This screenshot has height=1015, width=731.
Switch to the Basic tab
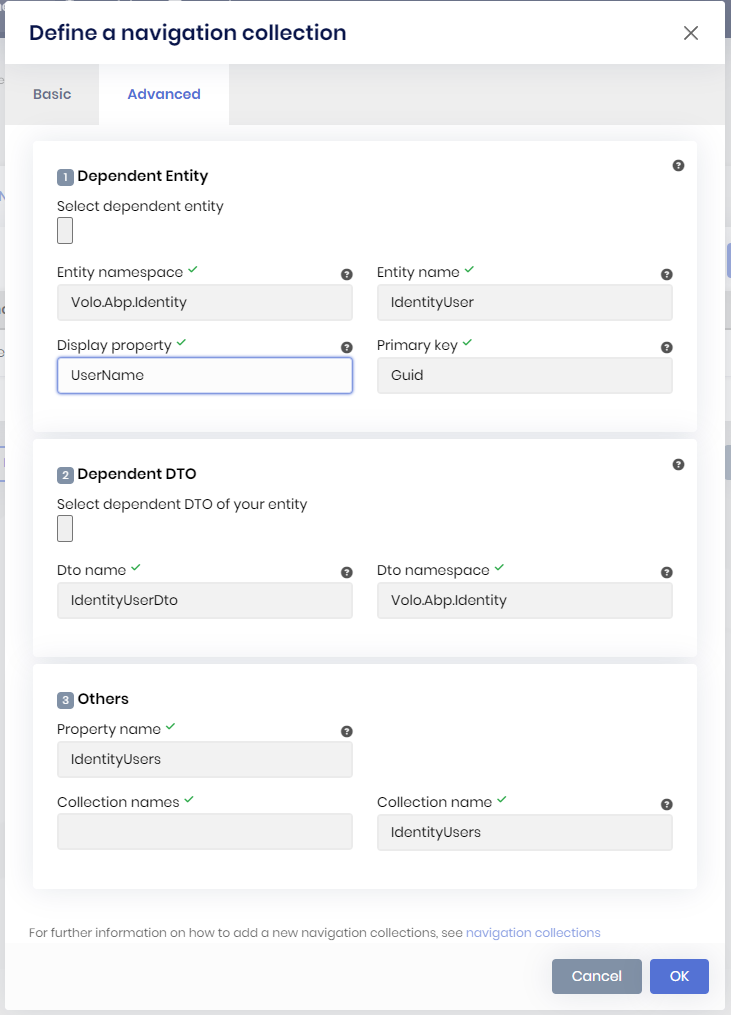tap(52, 94)
